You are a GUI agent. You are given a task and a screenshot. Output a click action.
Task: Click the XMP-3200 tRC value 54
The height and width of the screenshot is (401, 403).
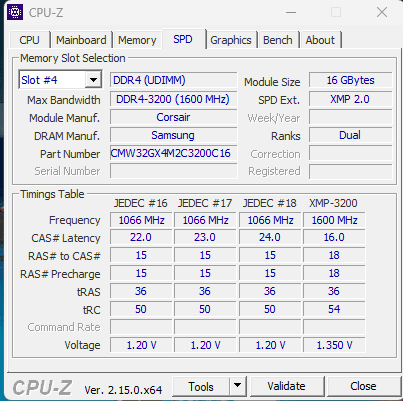coord(334,309)
